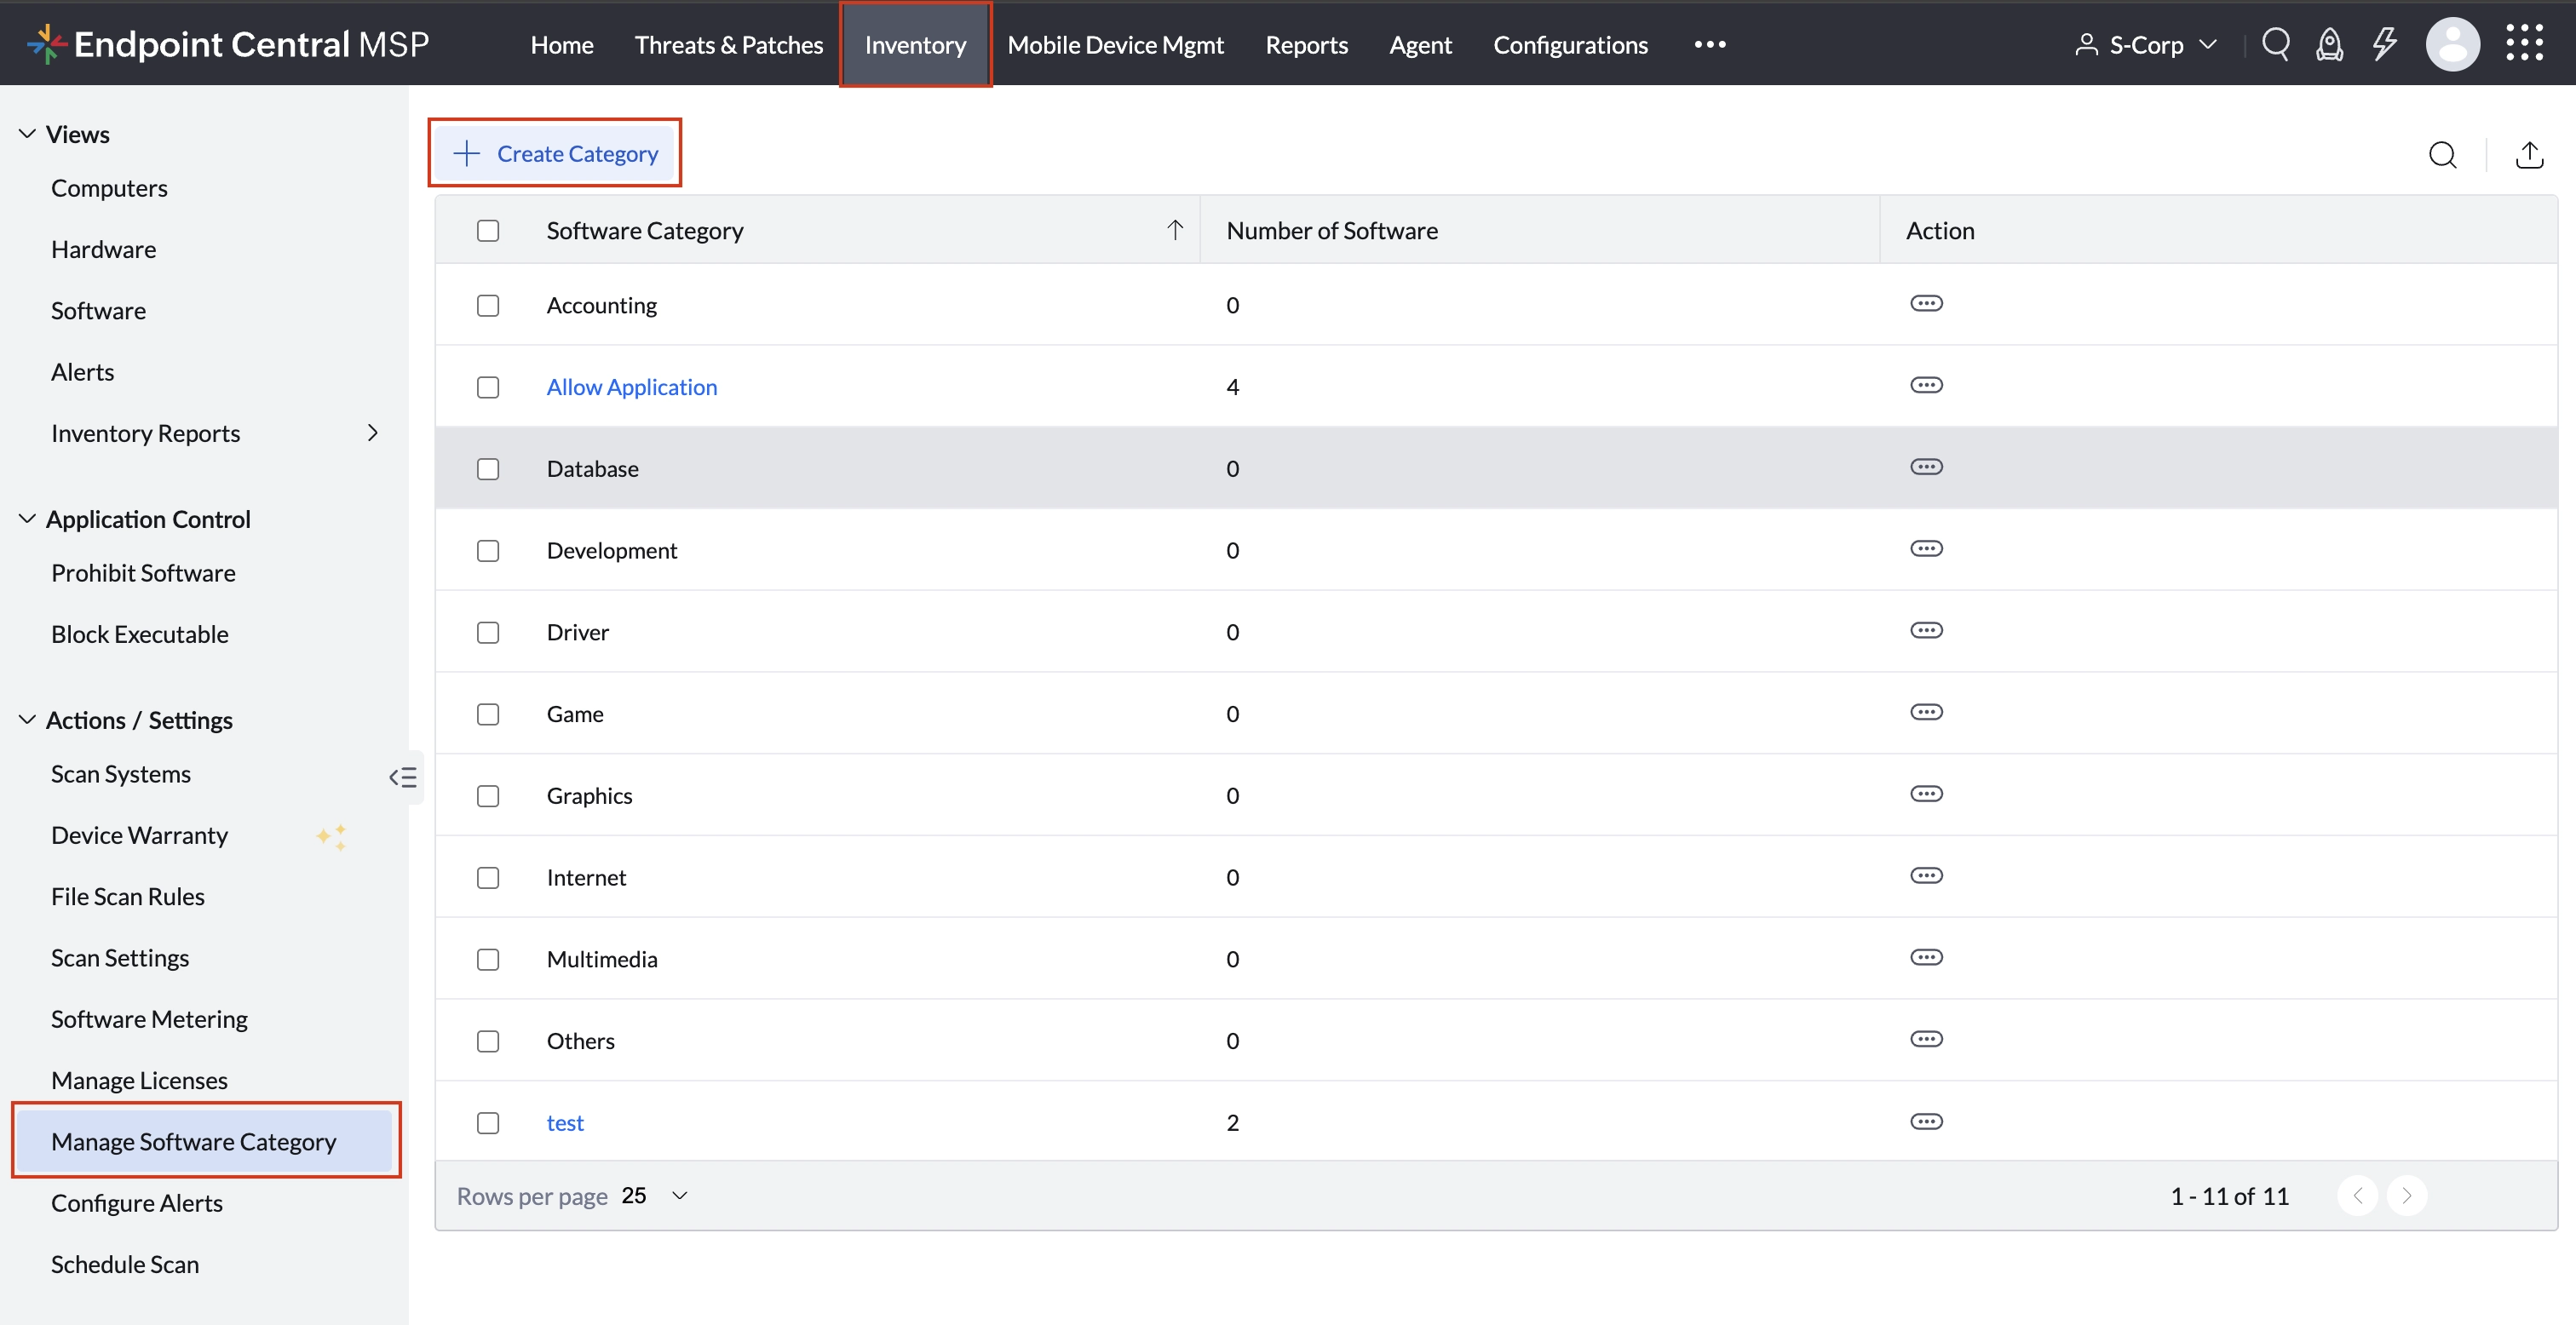The height and width of the screenshot is (1325, 2576).
Task: Open action menu for test row
Action: point(1926,1122)
